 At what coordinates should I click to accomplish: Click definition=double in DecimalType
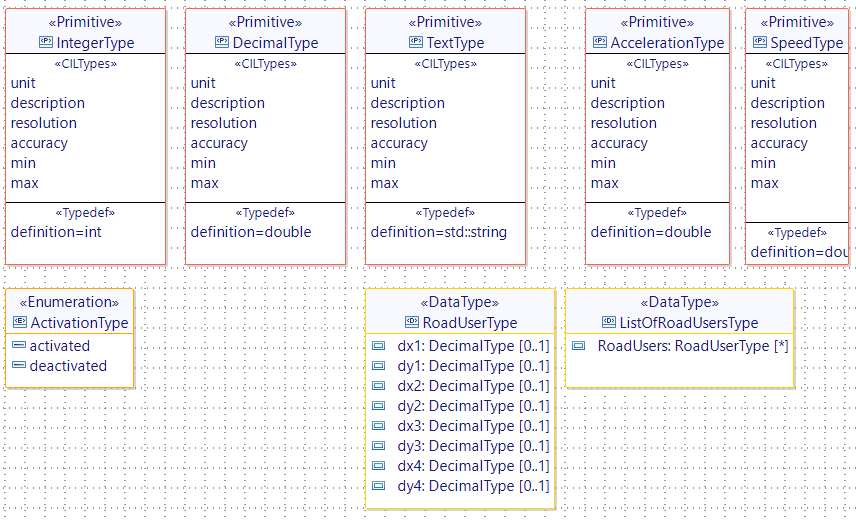251,232
